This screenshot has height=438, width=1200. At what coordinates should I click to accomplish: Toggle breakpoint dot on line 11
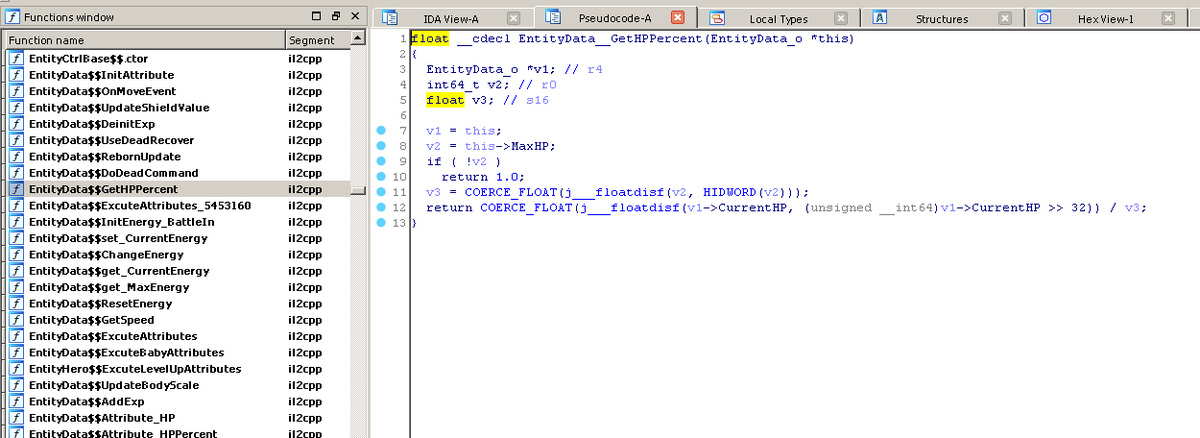point(381,192)
